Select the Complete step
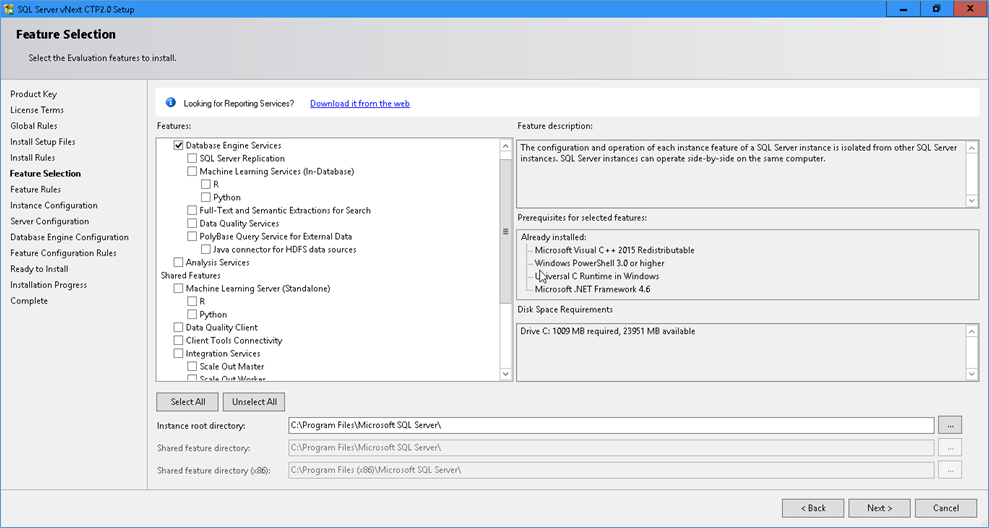Viewport: 989px width, 528px height. pos(29,301)
